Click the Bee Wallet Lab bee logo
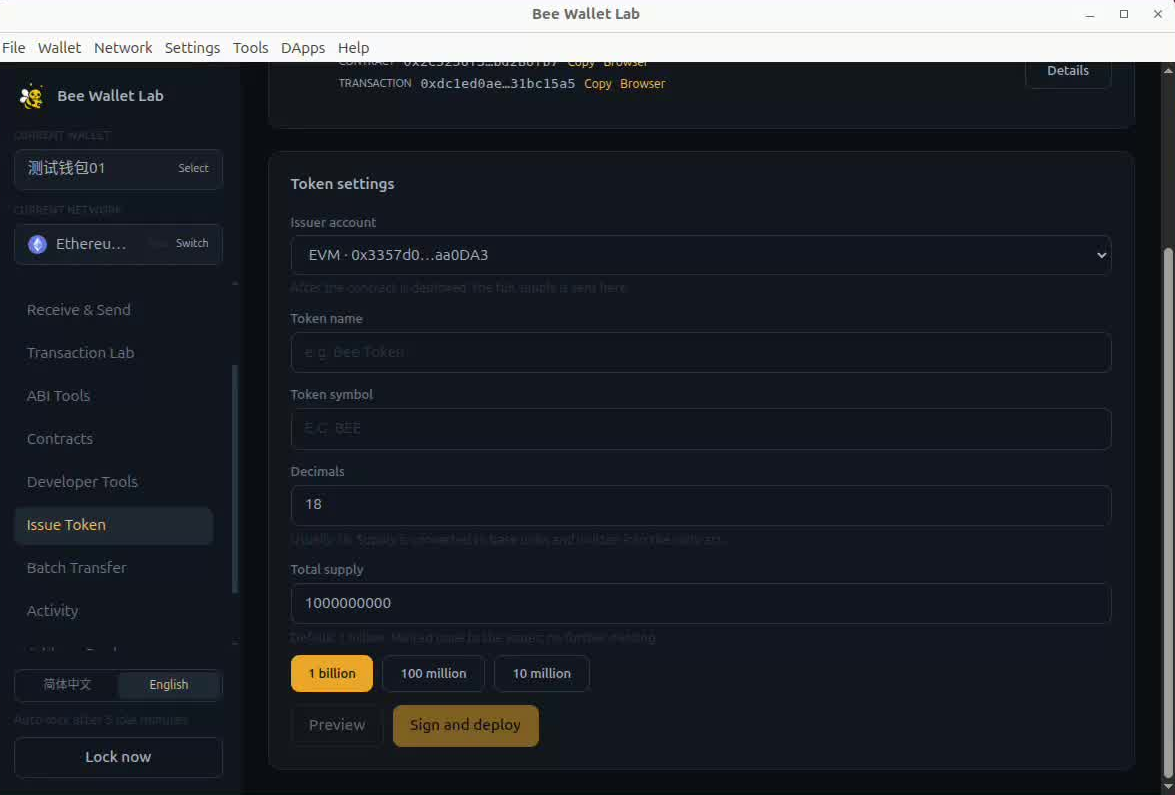This screenshot has height=795, width=1175. coord(31,96)
